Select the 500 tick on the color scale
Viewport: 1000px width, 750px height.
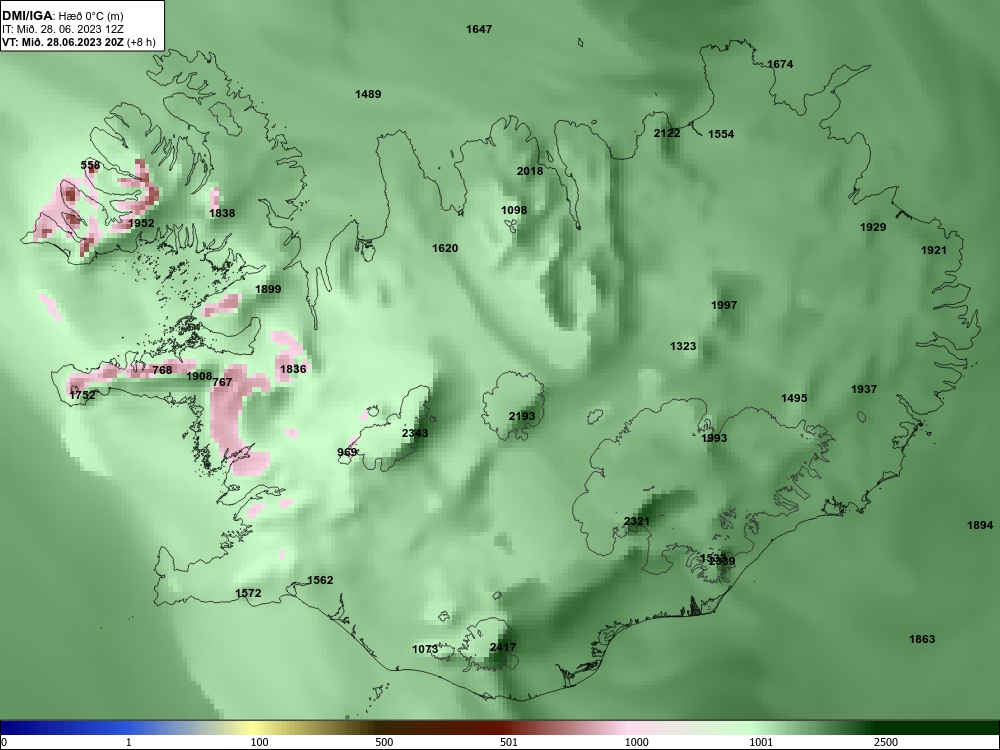pyautogui.click(x=384, y=743)
